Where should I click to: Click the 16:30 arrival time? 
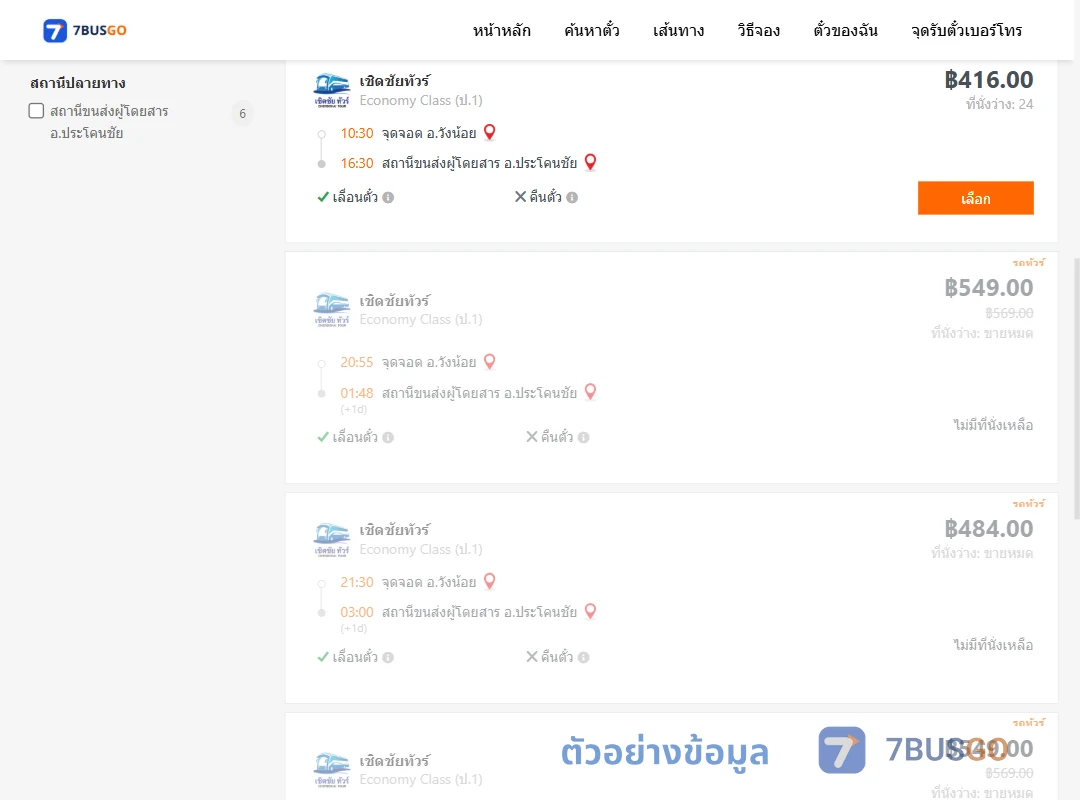(357, 163)
